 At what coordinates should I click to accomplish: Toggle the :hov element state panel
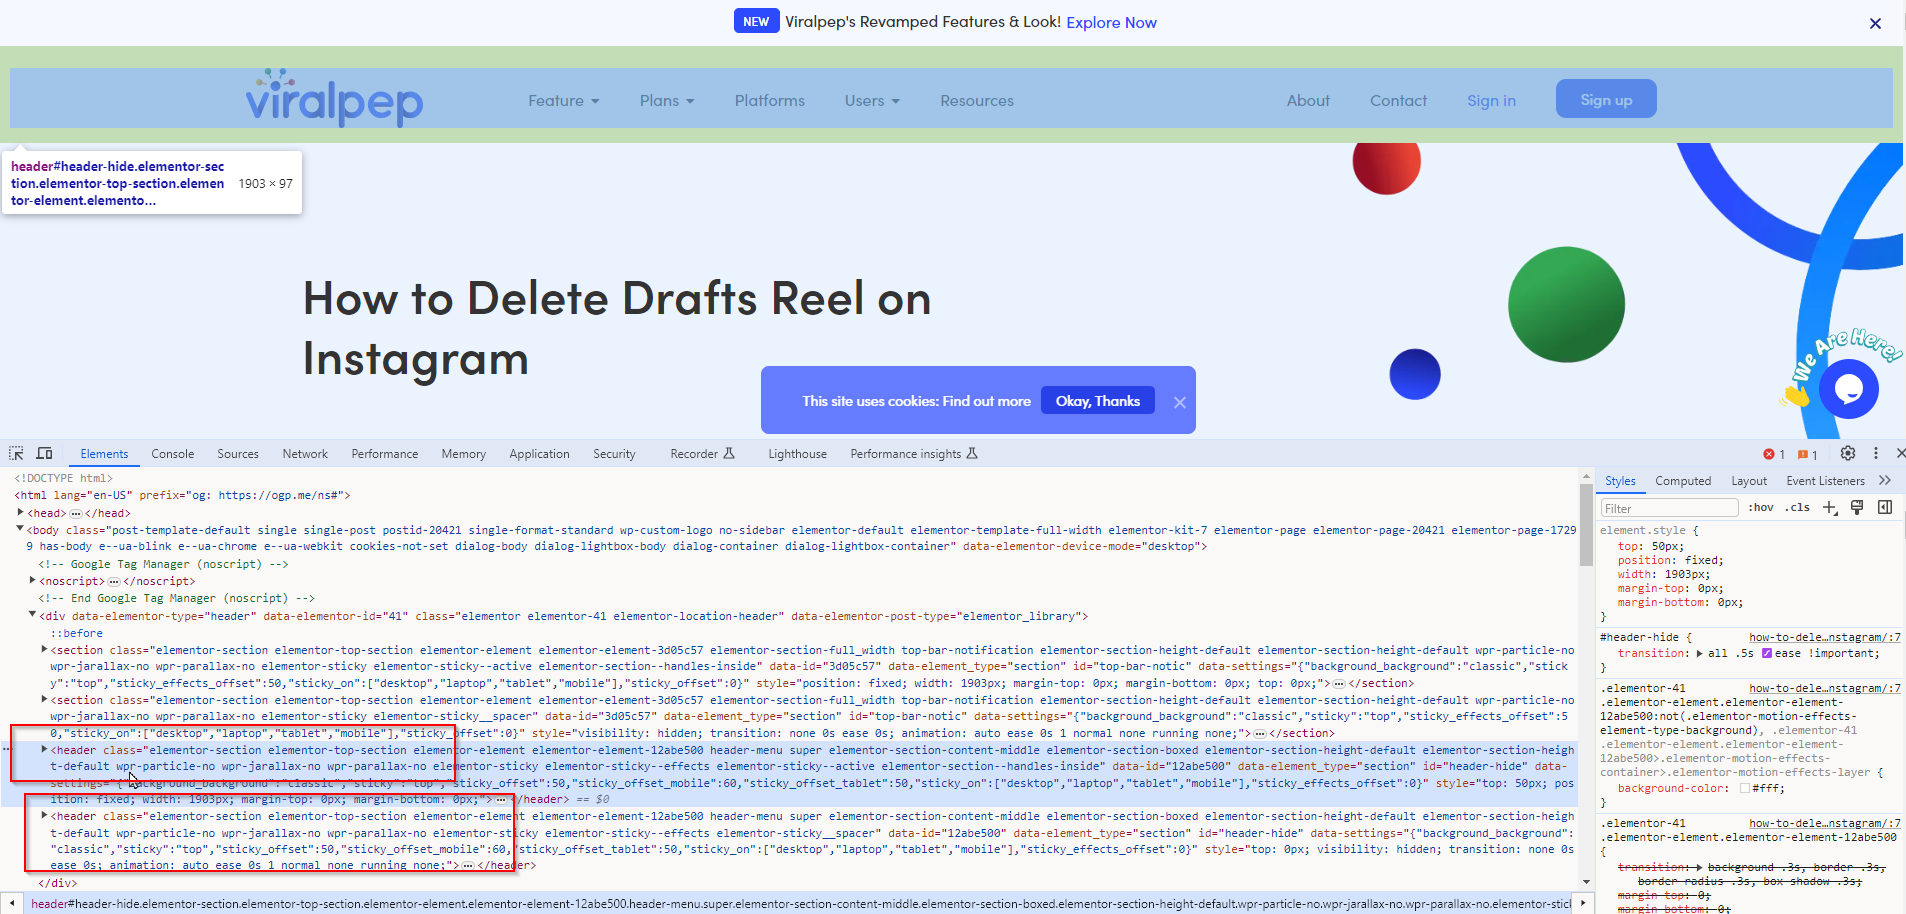[x=1761, y=508]
